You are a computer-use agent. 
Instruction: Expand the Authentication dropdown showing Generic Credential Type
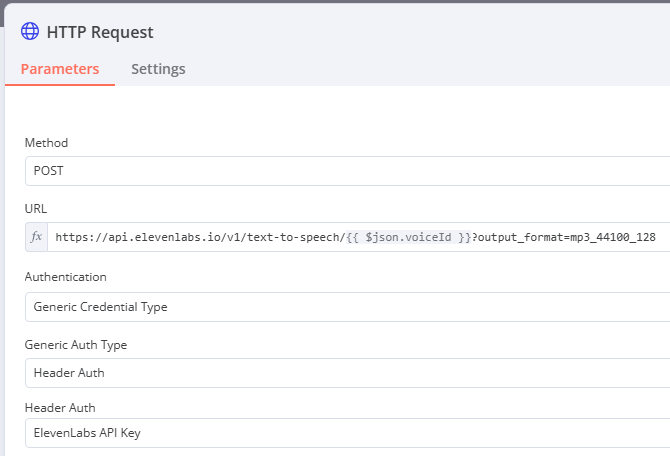pyautogui.click(x=347, y=307)
